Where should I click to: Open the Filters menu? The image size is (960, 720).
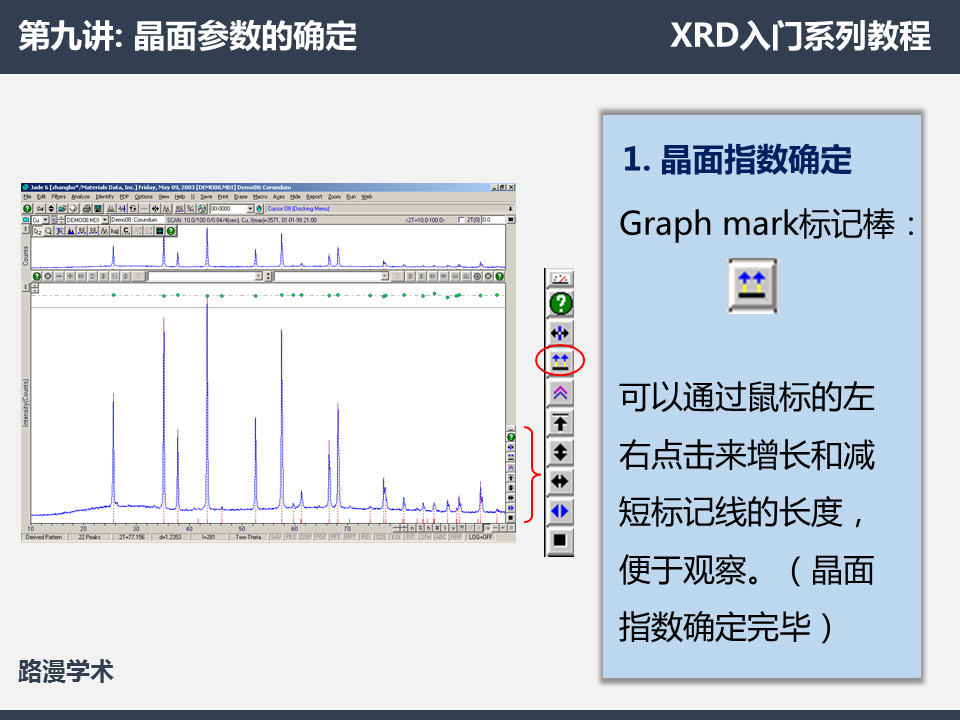coord(58,197)
